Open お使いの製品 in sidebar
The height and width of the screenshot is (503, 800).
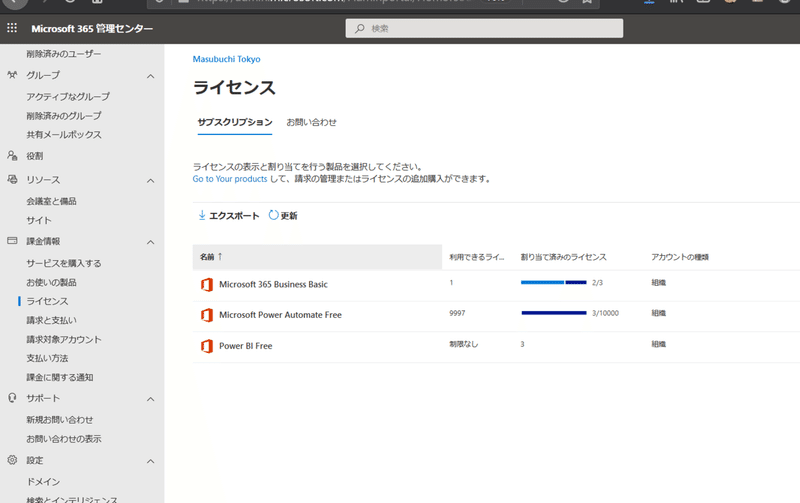(52, 282)
